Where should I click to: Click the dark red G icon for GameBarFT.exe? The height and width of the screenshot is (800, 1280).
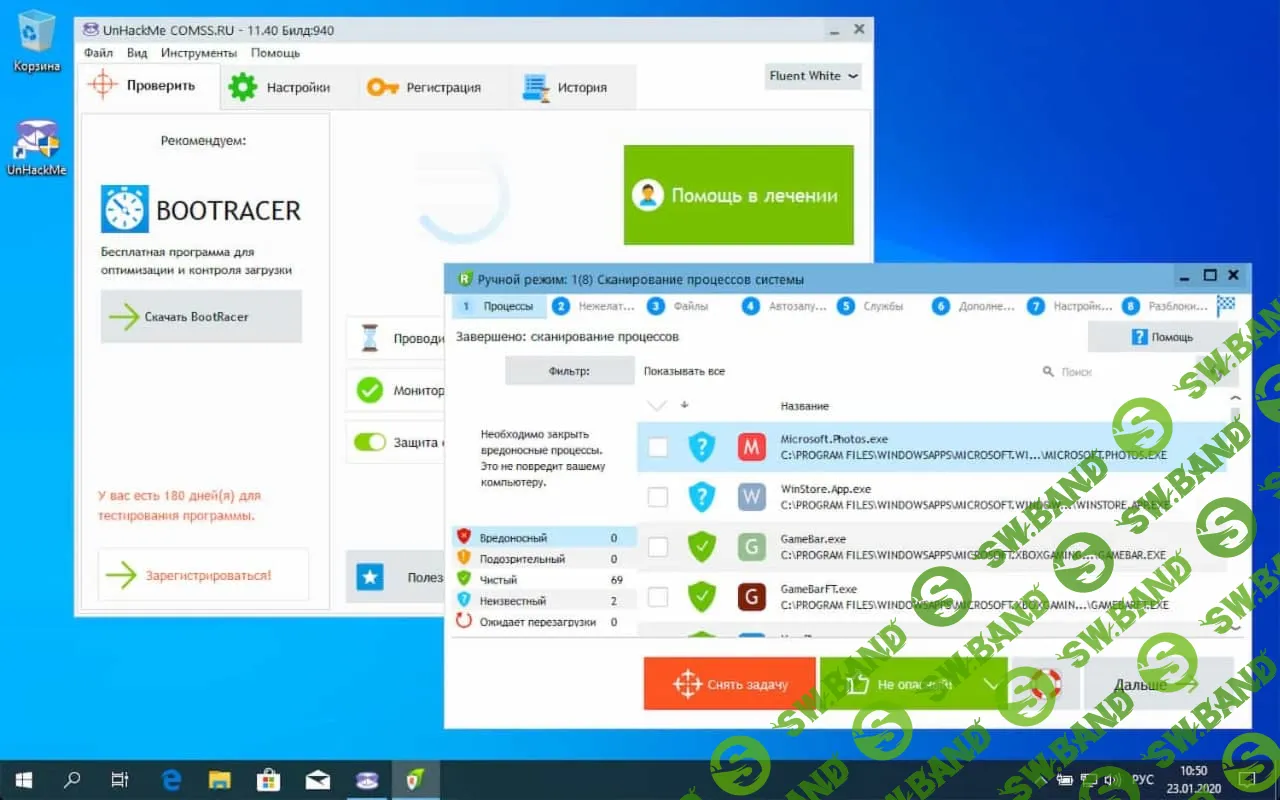tap(751, 597)
